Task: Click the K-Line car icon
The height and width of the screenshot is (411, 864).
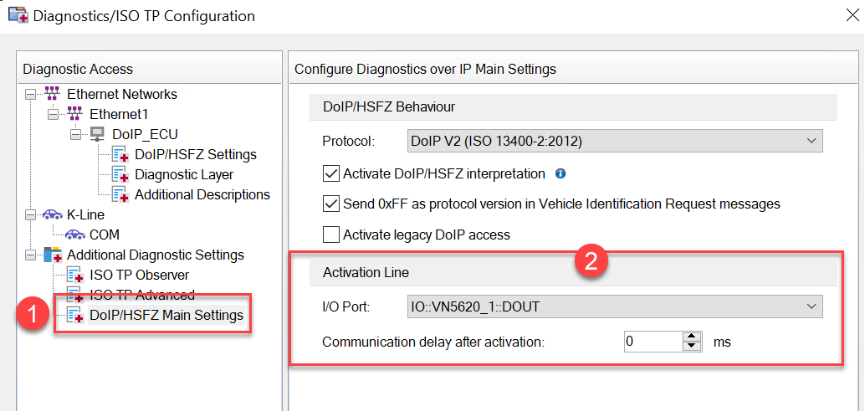Action: 52,214
